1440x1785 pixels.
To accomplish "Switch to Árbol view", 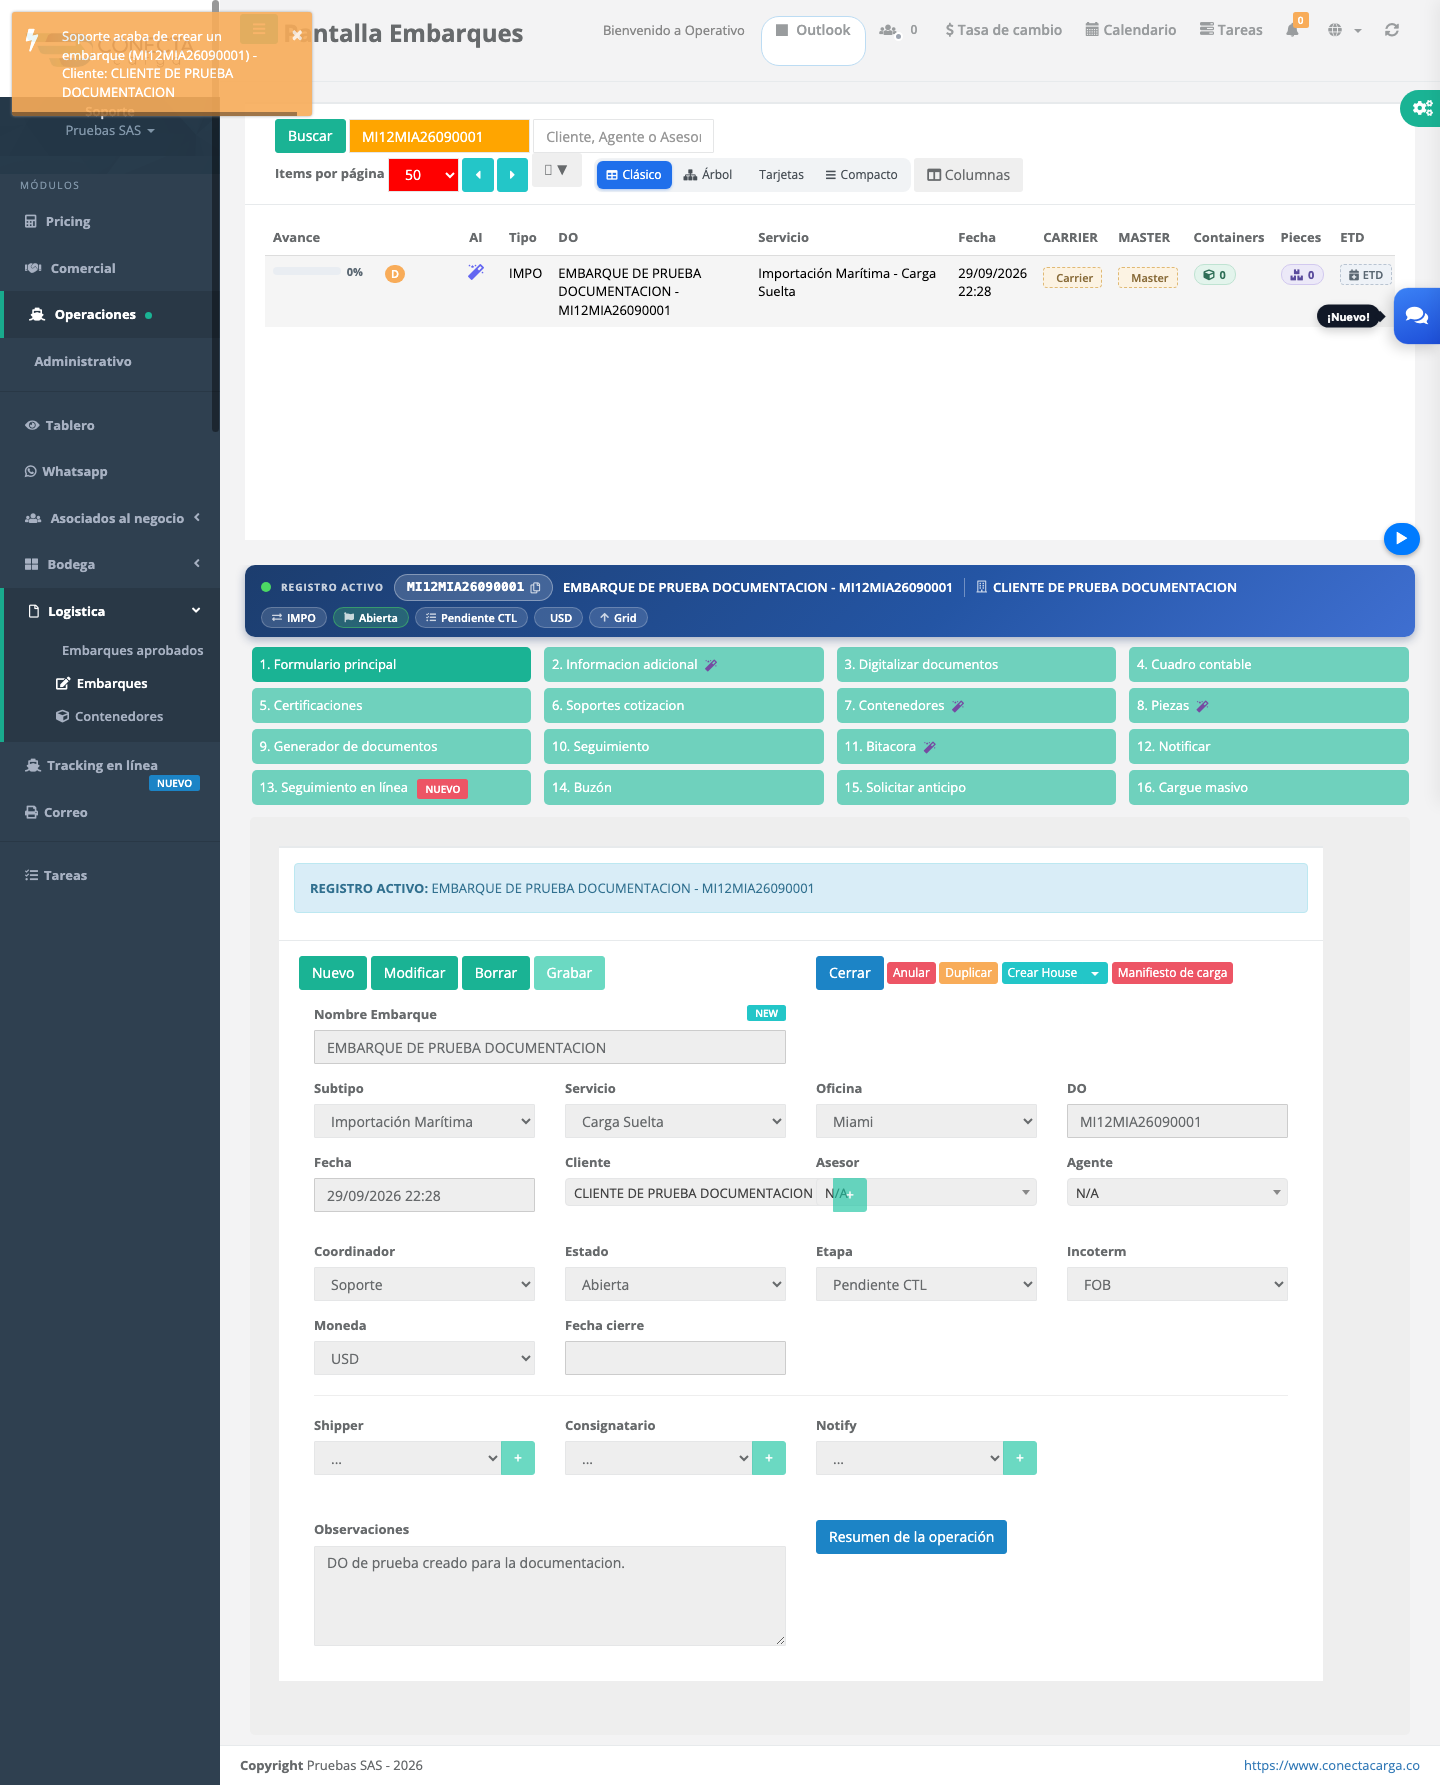I will [x=708, y=175].
